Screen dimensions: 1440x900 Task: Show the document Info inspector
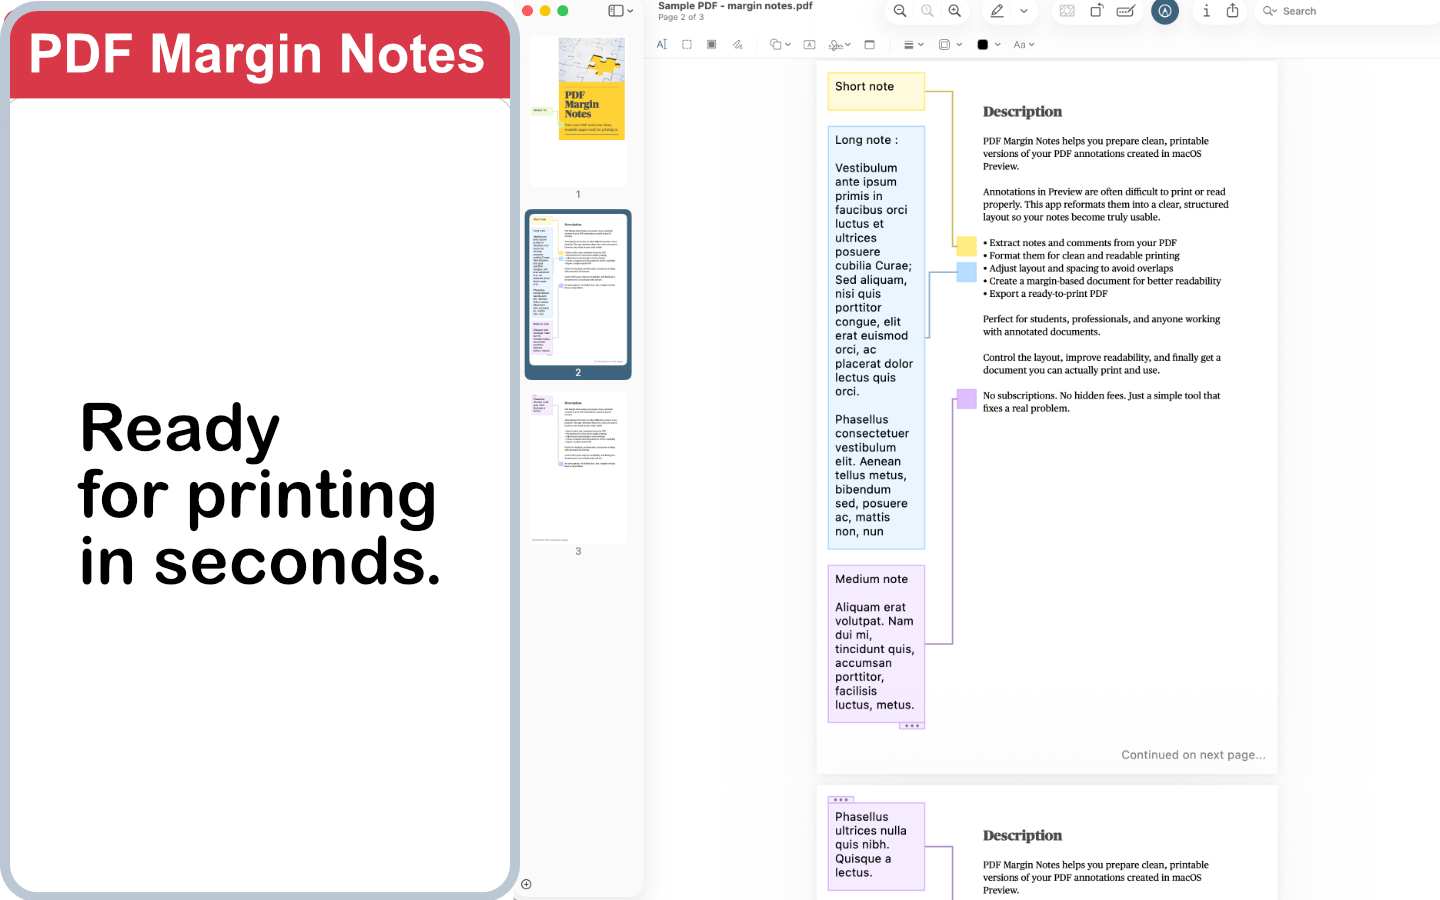pos(1206,11)
